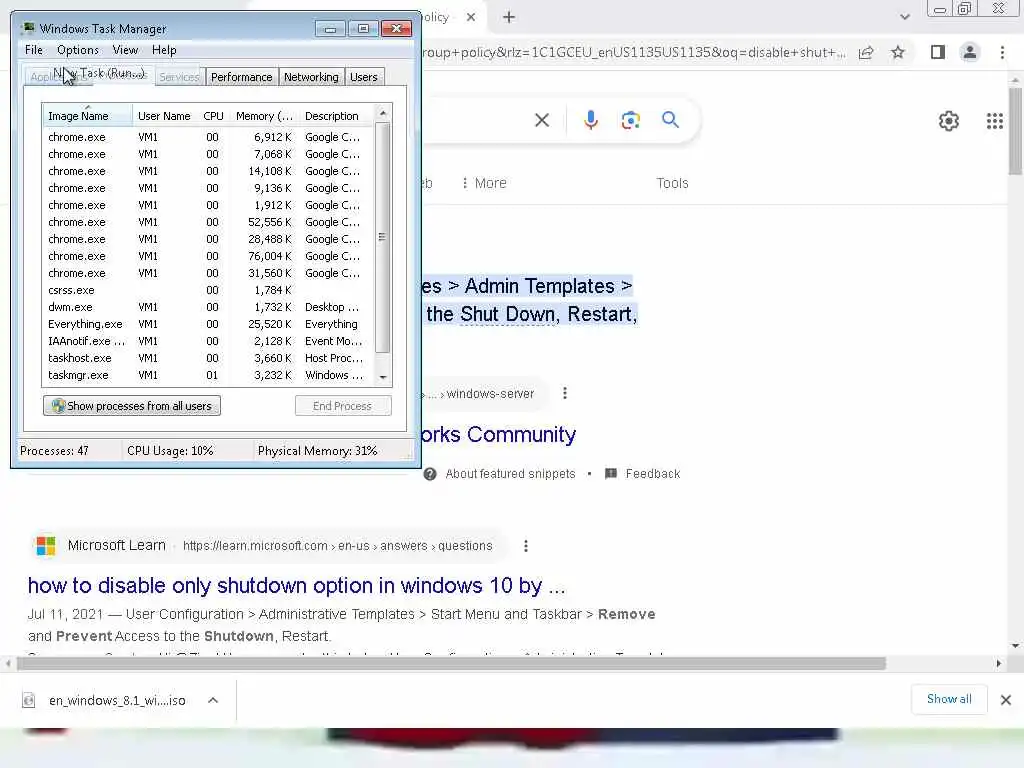Screen dimensions: 1024x768
Task: Open Task Manager File menu
Action: coord(34,50)
